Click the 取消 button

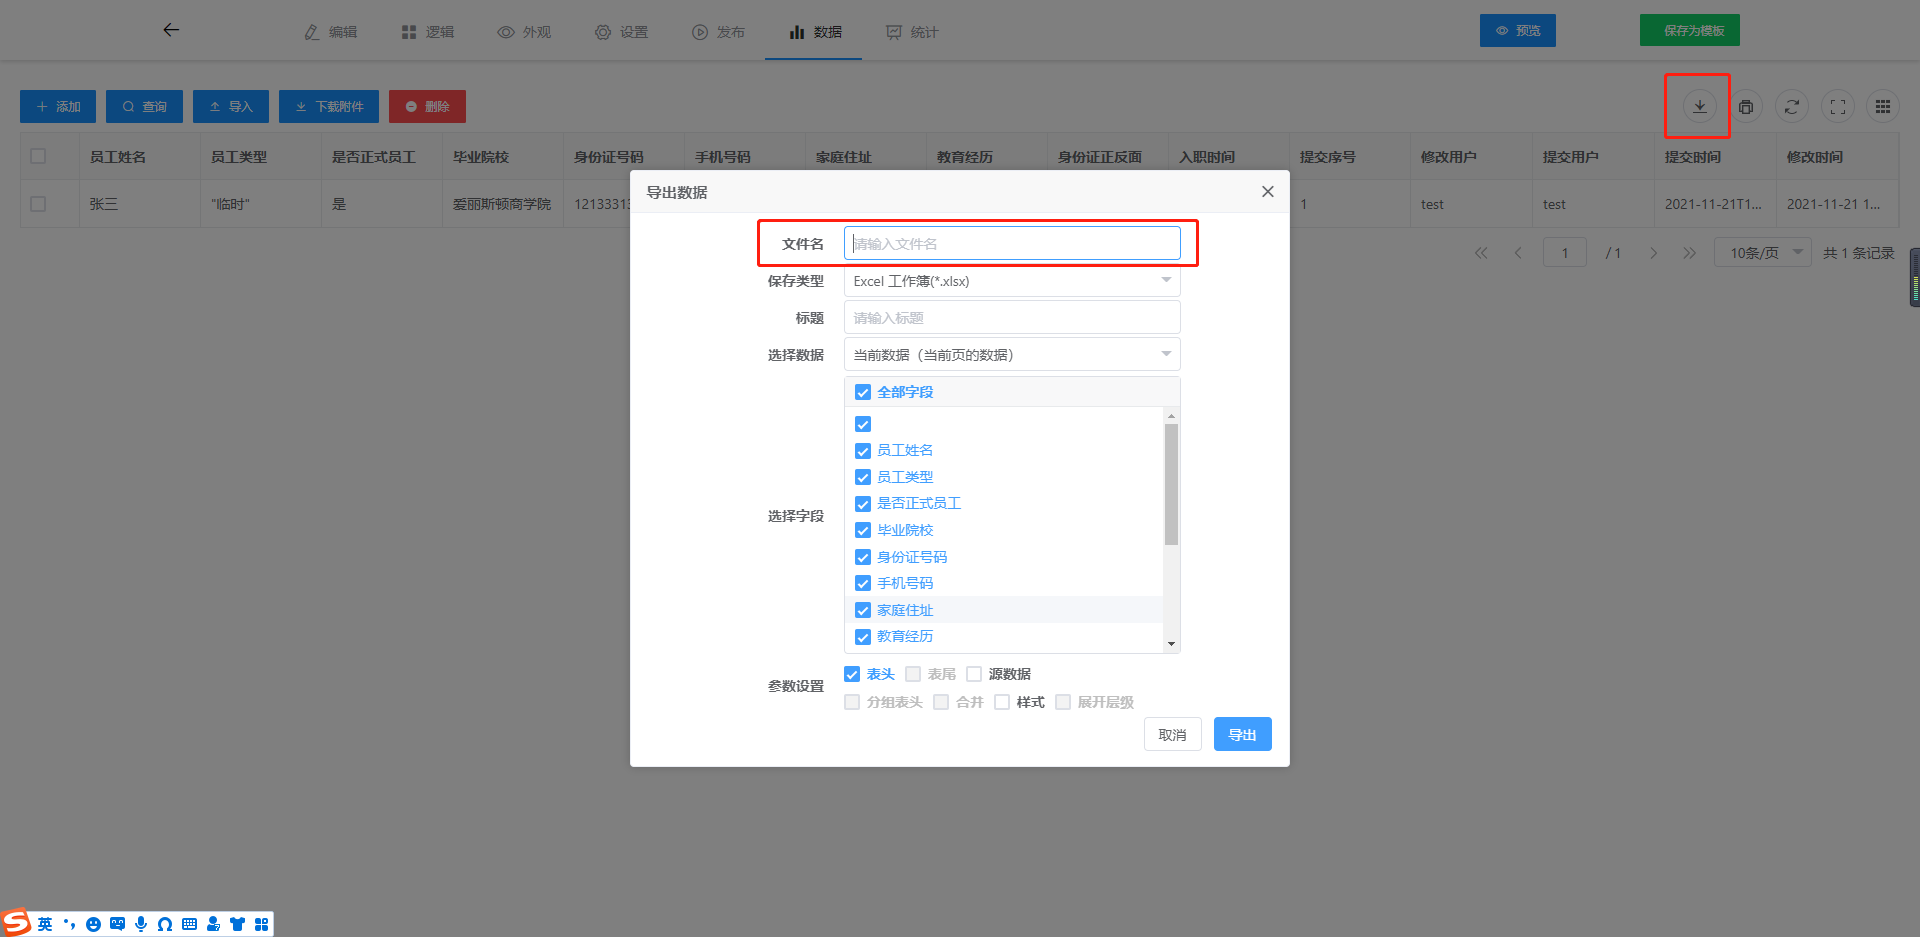(1172, 735)
